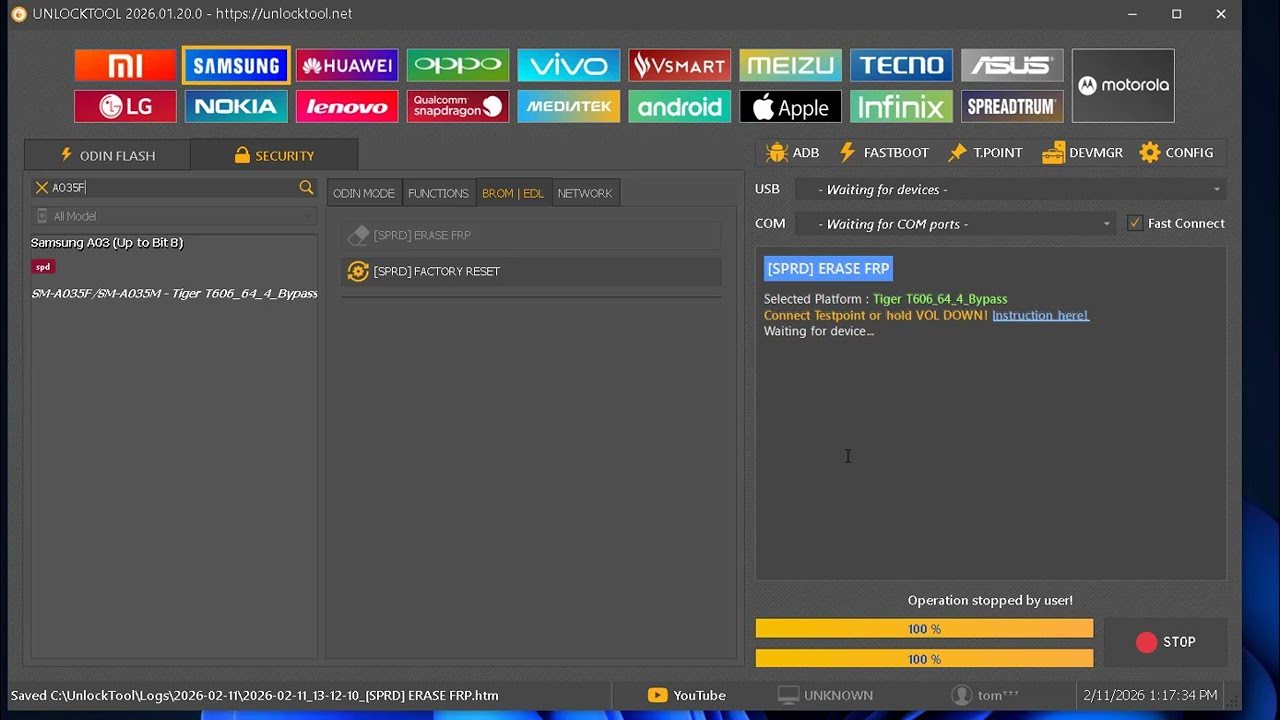
Task: Focus the model search field
Action: click(x=174, y=187)
